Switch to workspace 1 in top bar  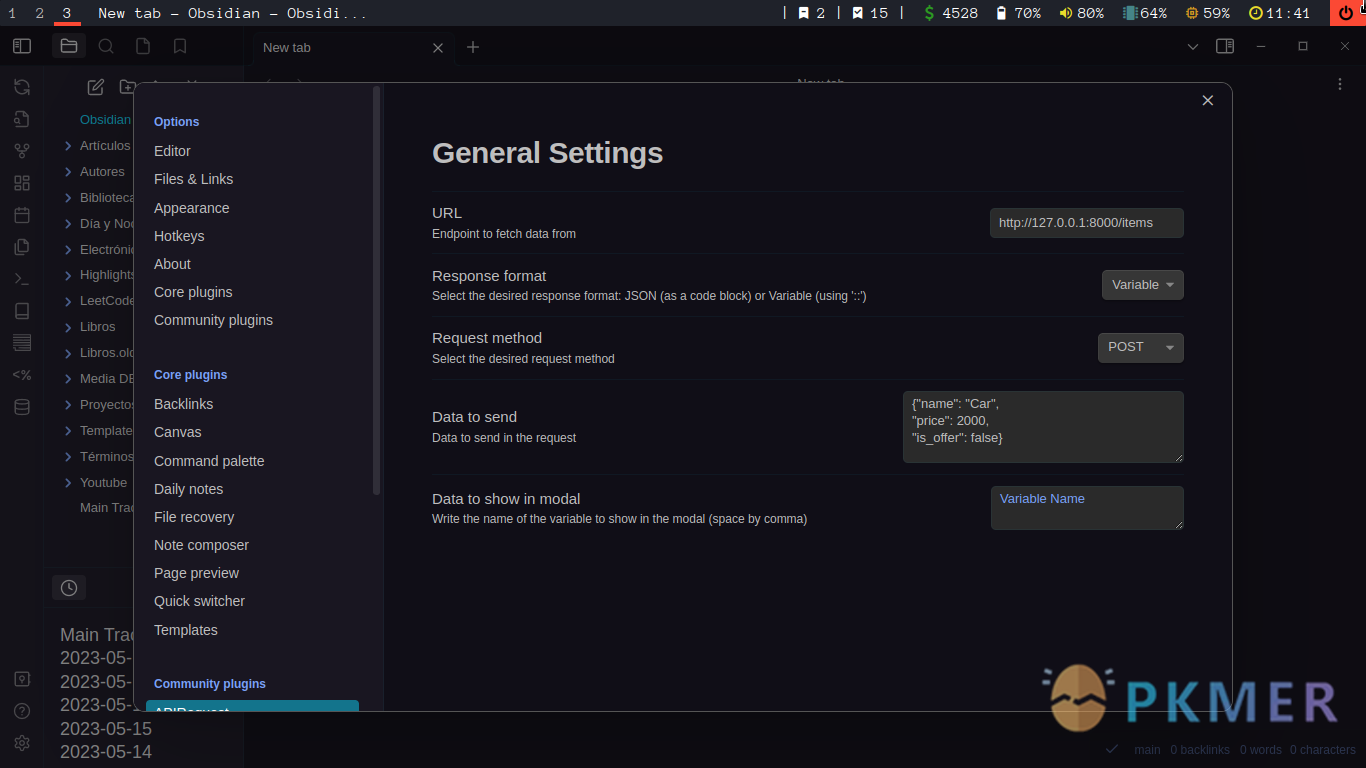click(12, 13)
